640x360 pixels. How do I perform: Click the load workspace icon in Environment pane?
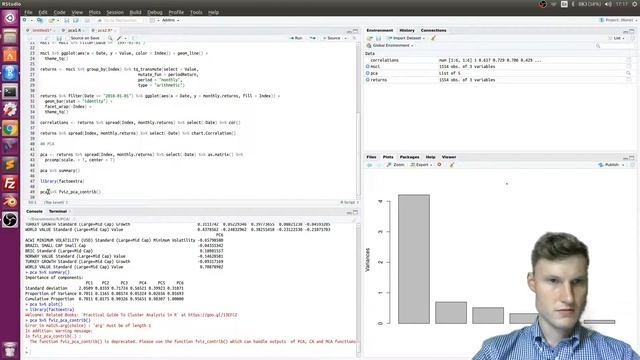[370, 38]
